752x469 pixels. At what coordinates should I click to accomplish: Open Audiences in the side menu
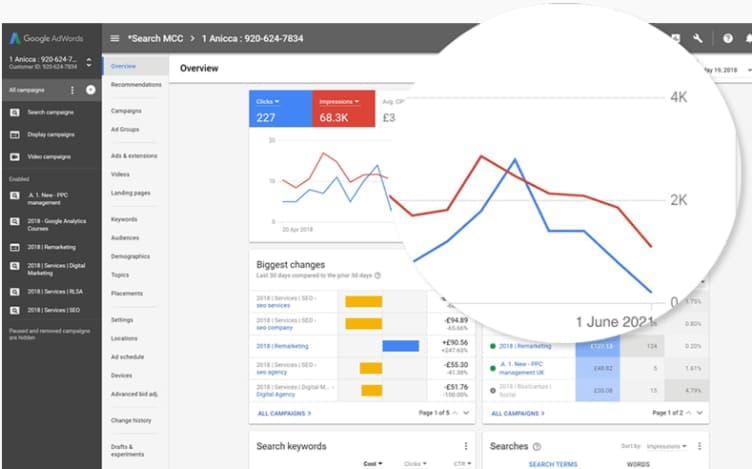click(x=125, y=238)
